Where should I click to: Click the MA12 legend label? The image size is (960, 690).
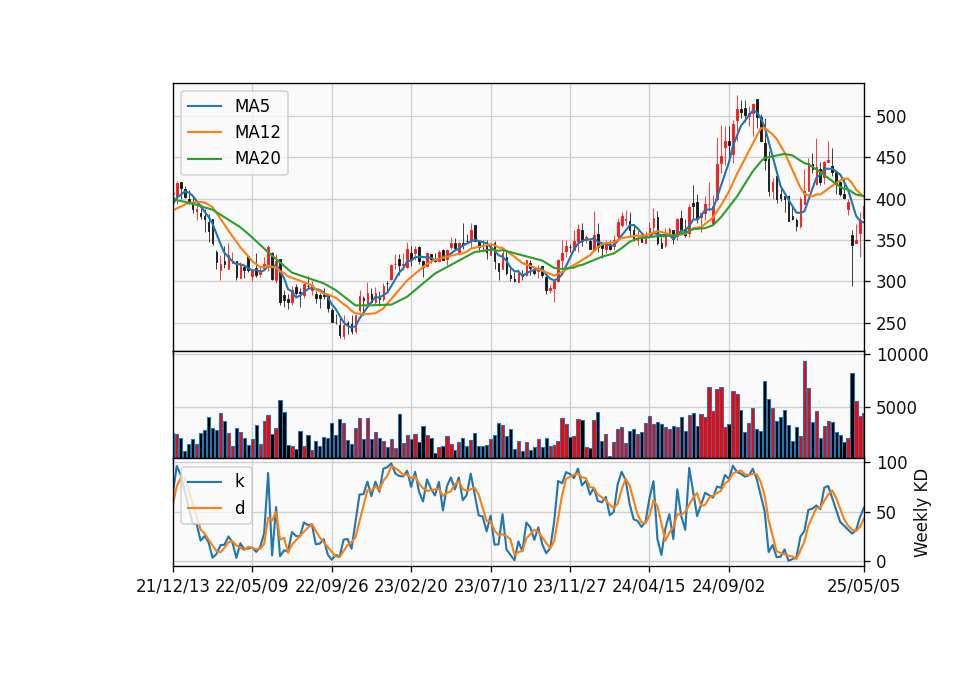pos(257,132)
